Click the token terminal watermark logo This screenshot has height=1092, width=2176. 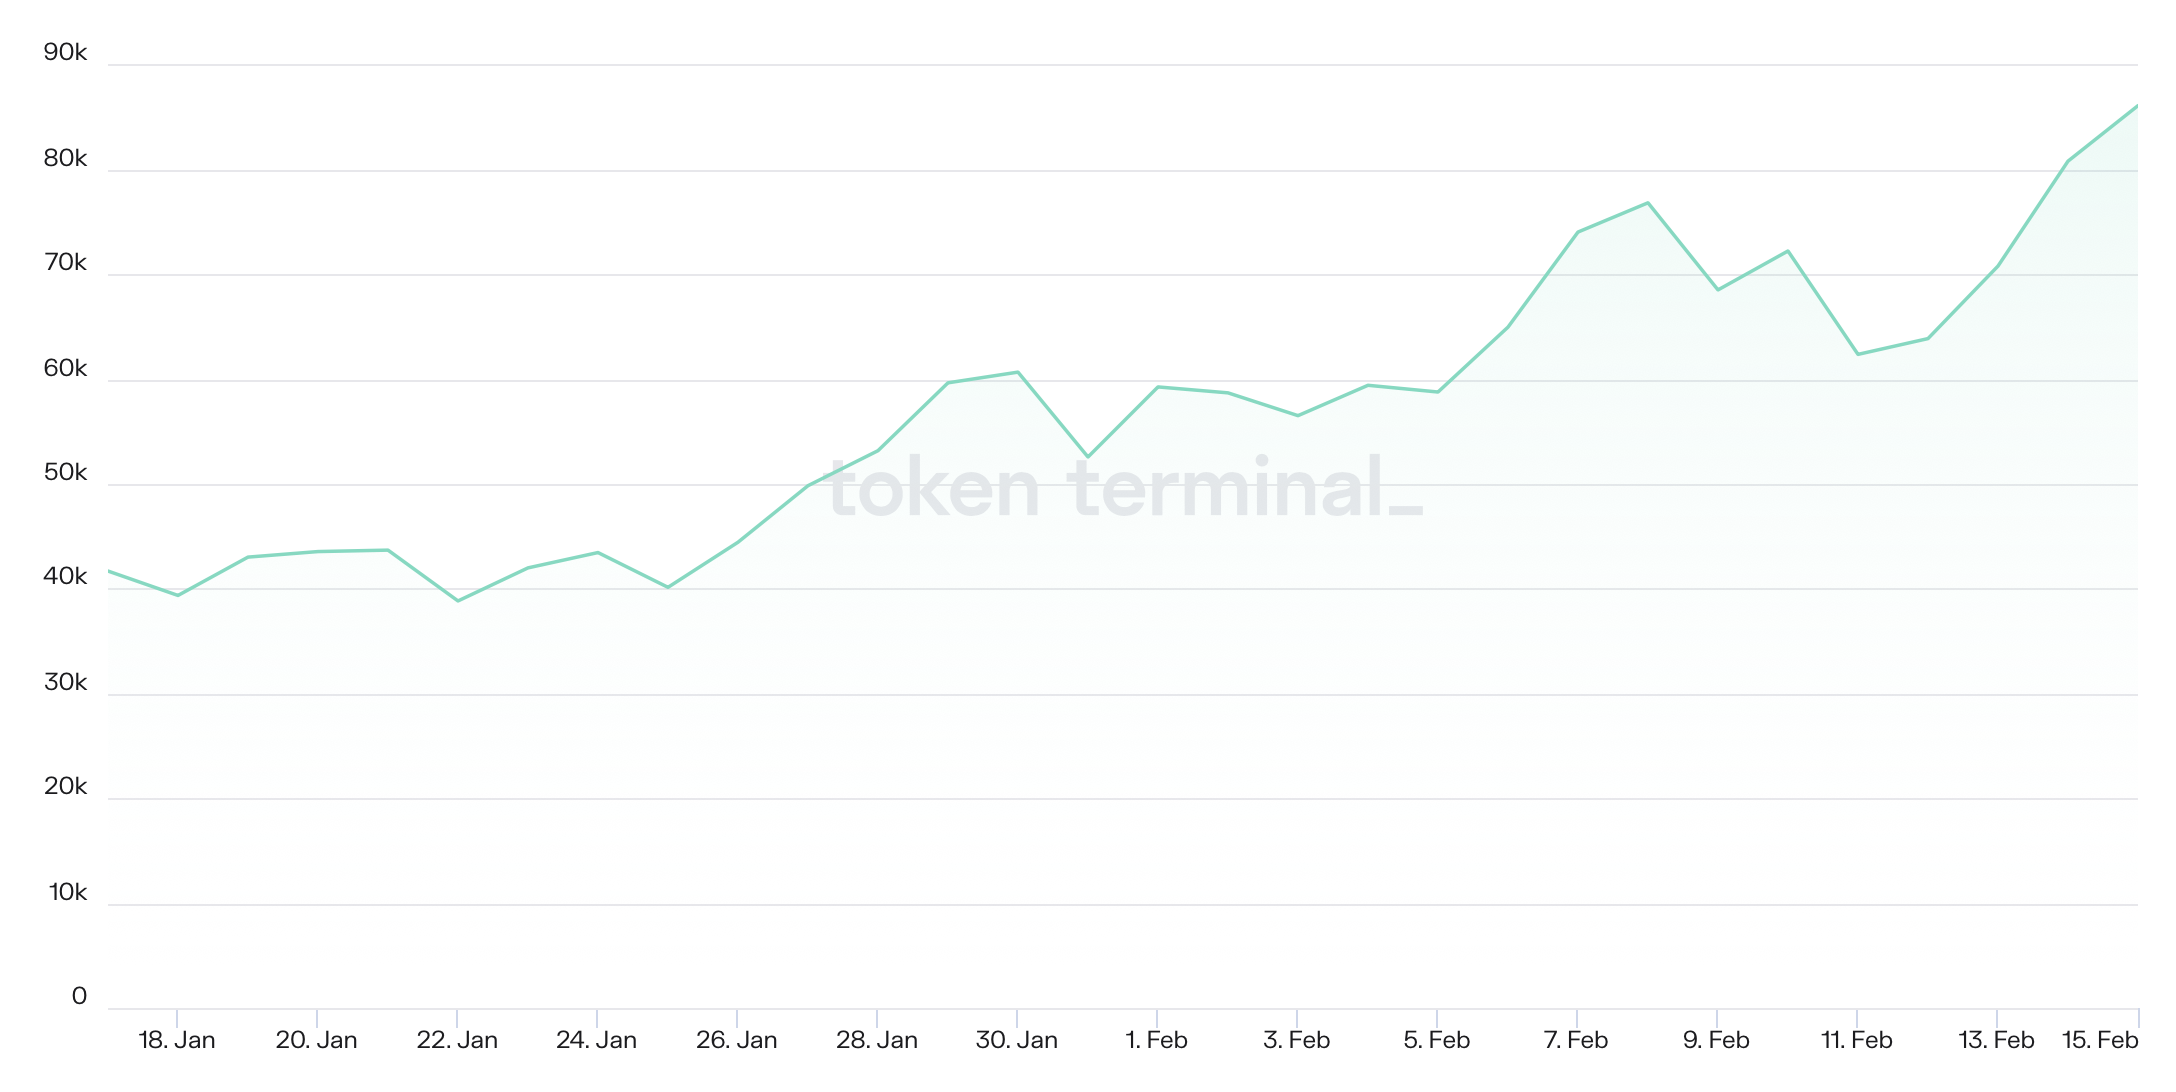pyautogui.click(x=1124, y=489)
